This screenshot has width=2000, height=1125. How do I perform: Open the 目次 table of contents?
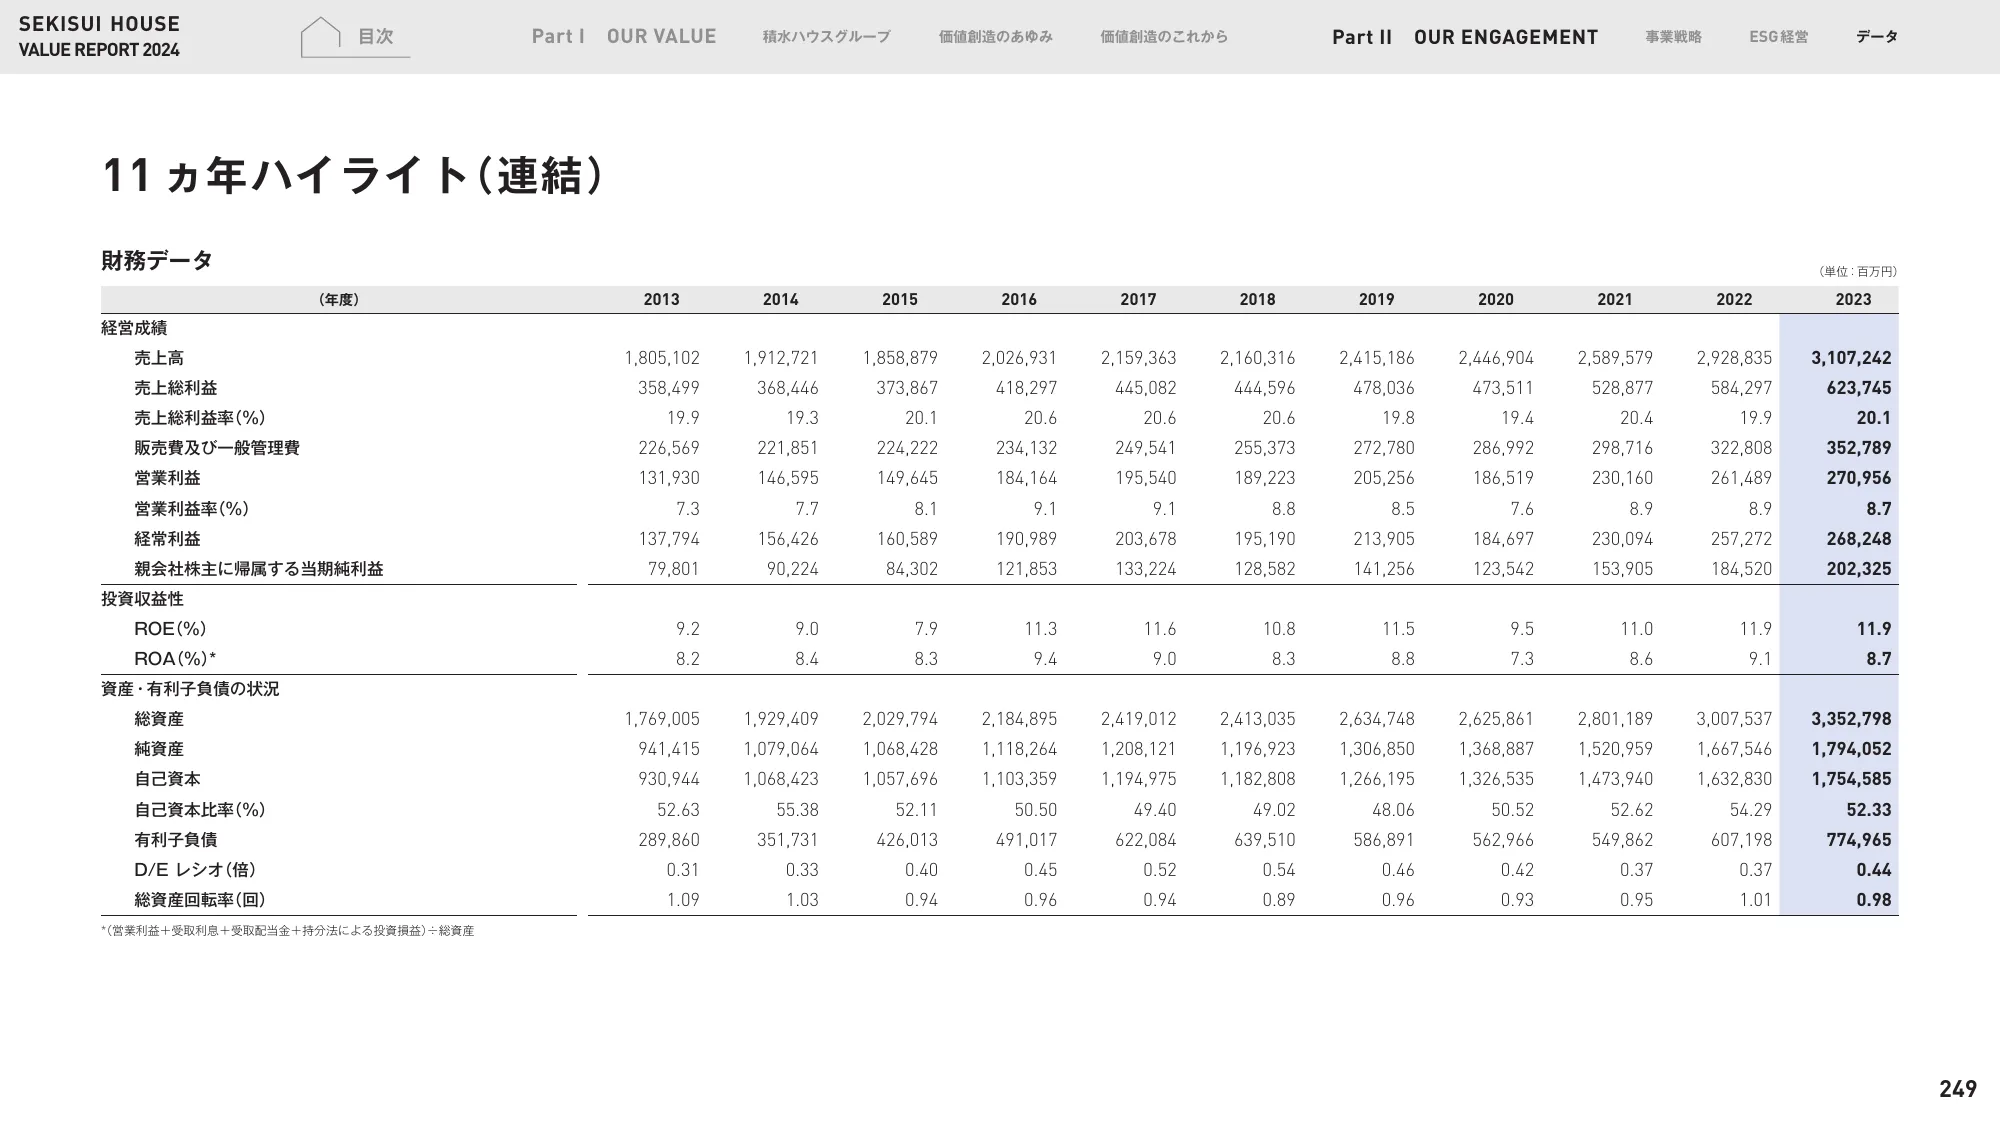click(x=375, y=38)
